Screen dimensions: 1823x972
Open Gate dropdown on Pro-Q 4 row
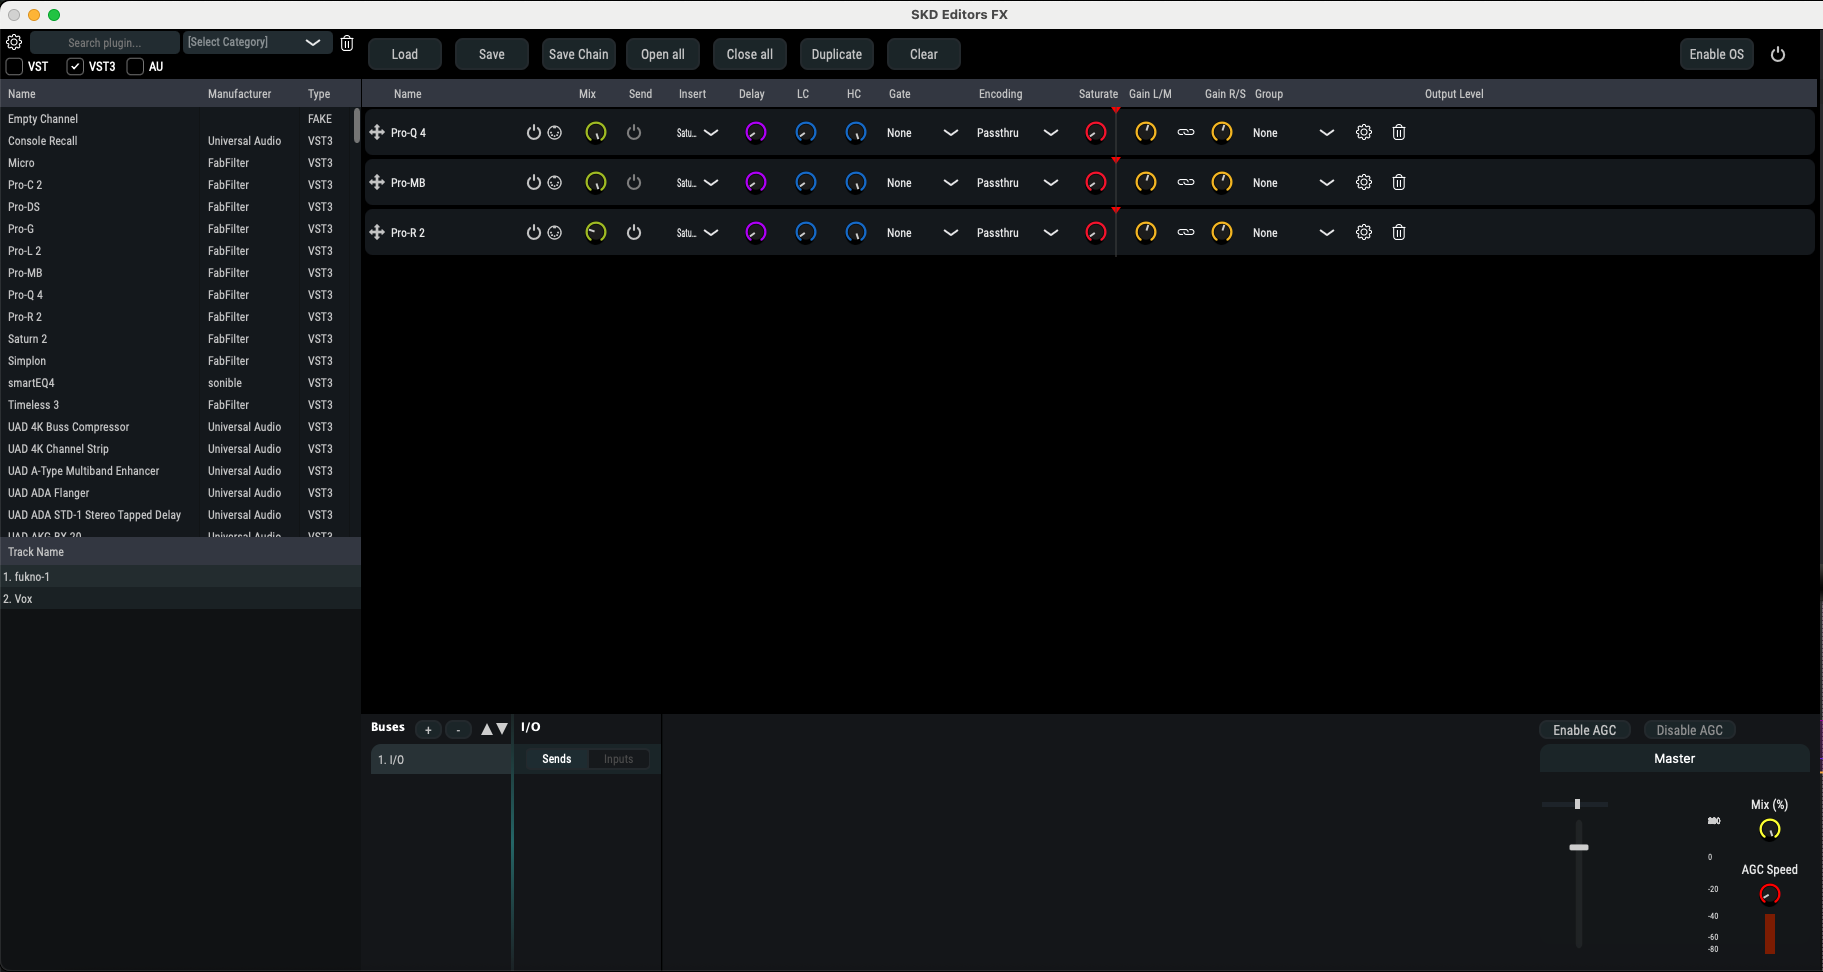coord(923,132)
